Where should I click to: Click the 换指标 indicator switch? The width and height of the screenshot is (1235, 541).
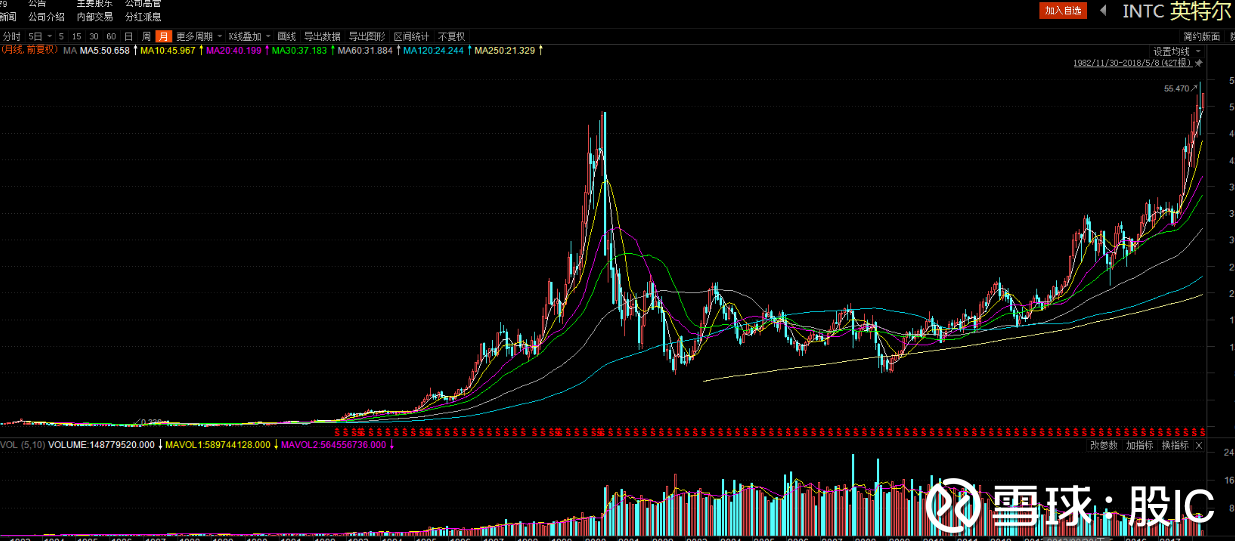[x=1174, y=445]
